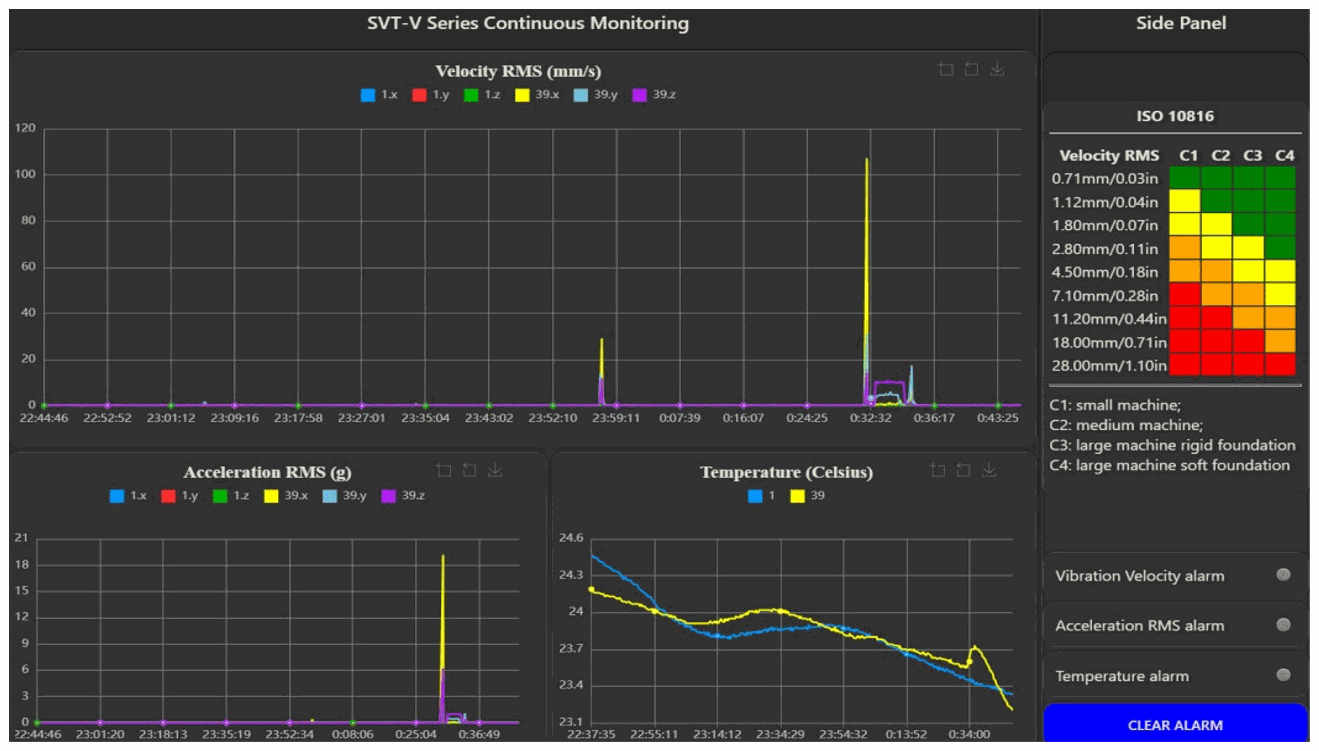Download the Velocity RMS chart as image
Viewport: 1319px width, 751px height.
(x=997, y=69)
